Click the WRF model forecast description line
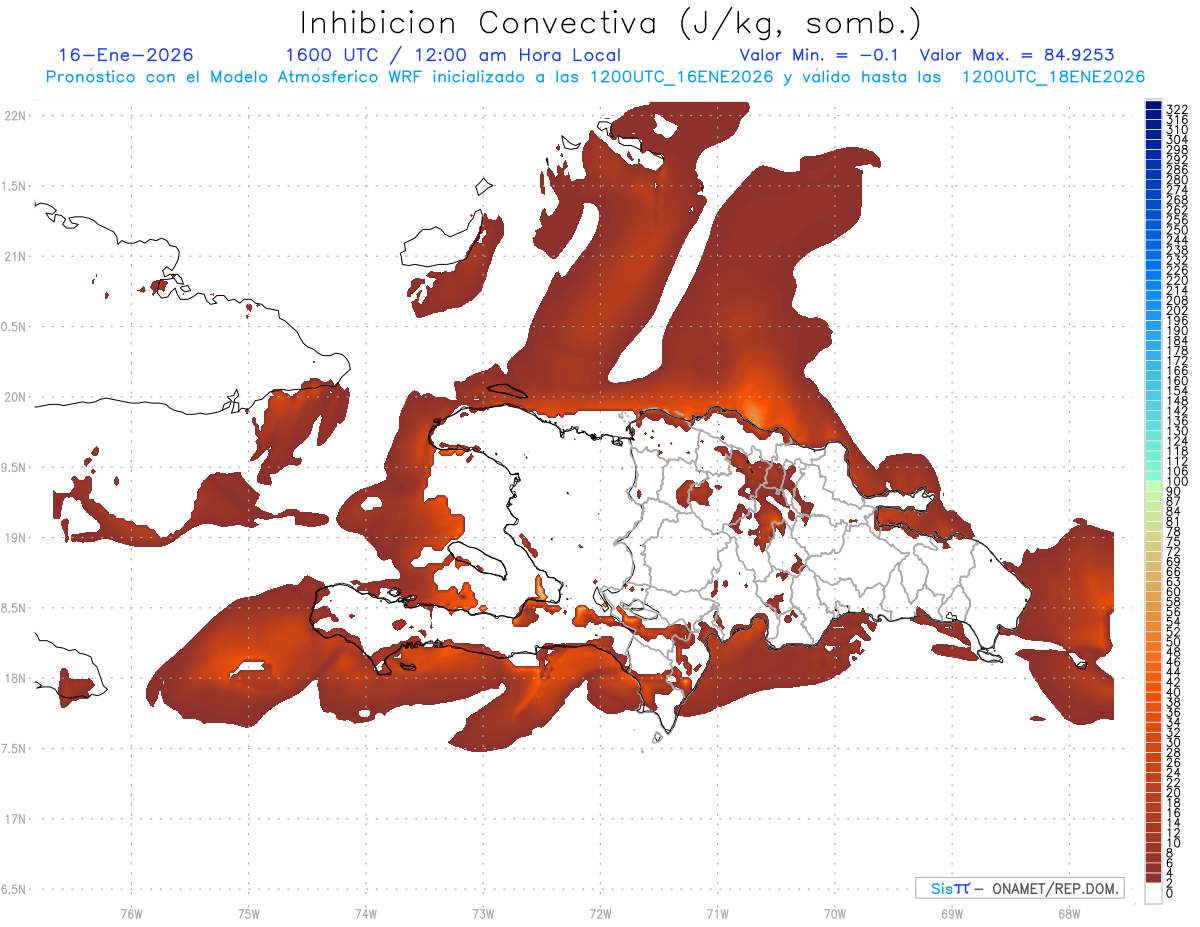Screen dimensions: 1200x927 (595, 77)
